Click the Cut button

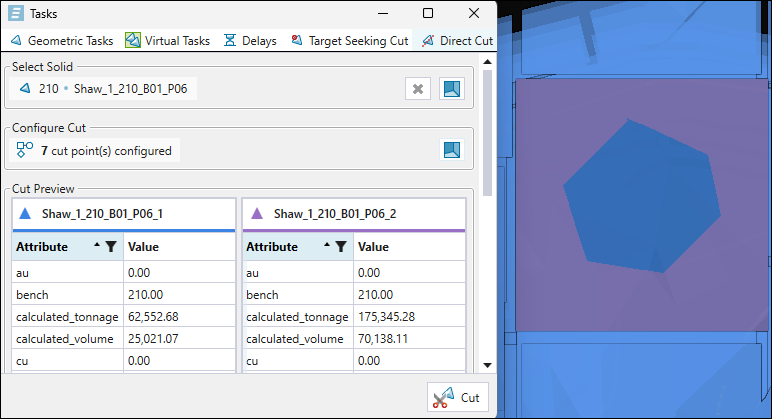coord(458,397)
